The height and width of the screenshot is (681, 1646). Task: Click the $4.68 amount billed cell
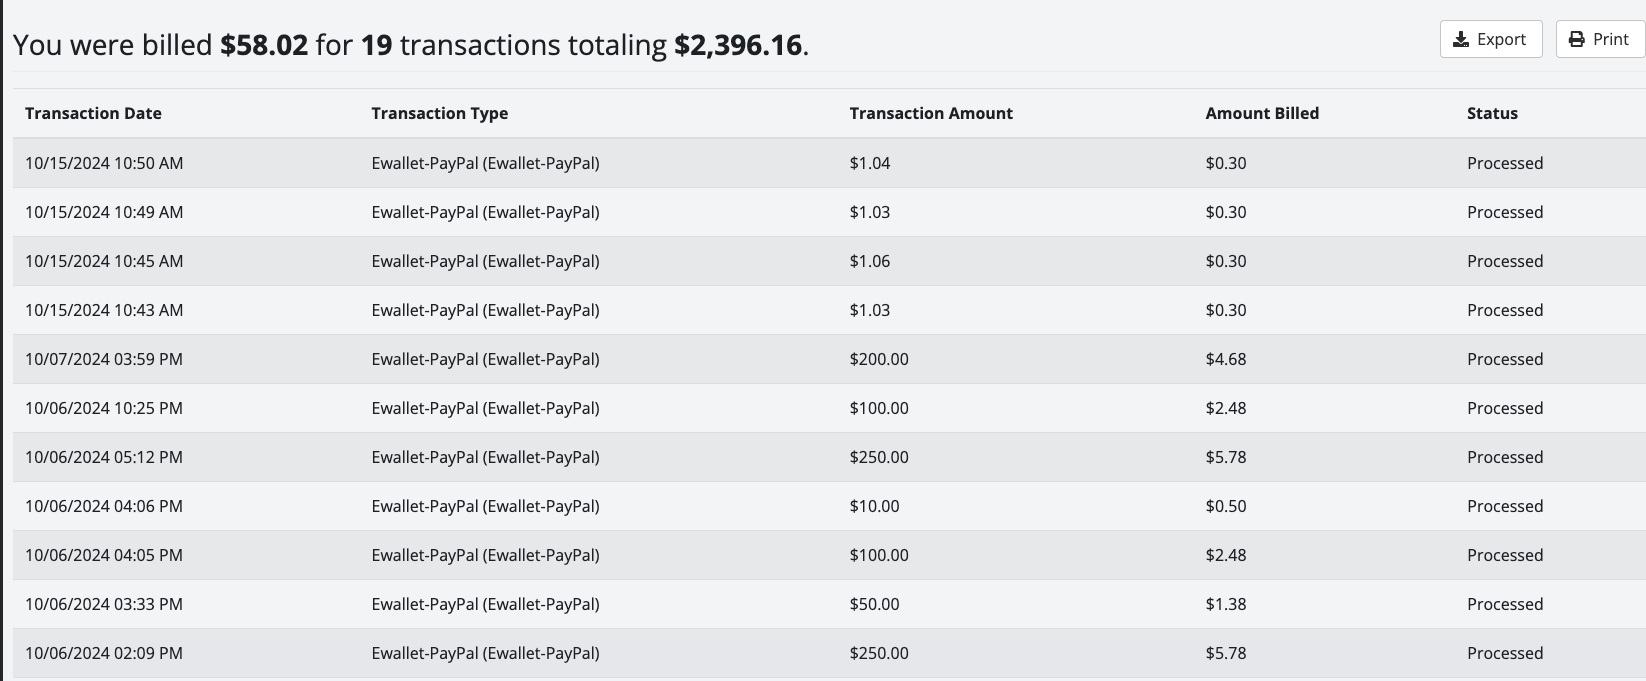pyautogui.click(x=1226, y=359)
